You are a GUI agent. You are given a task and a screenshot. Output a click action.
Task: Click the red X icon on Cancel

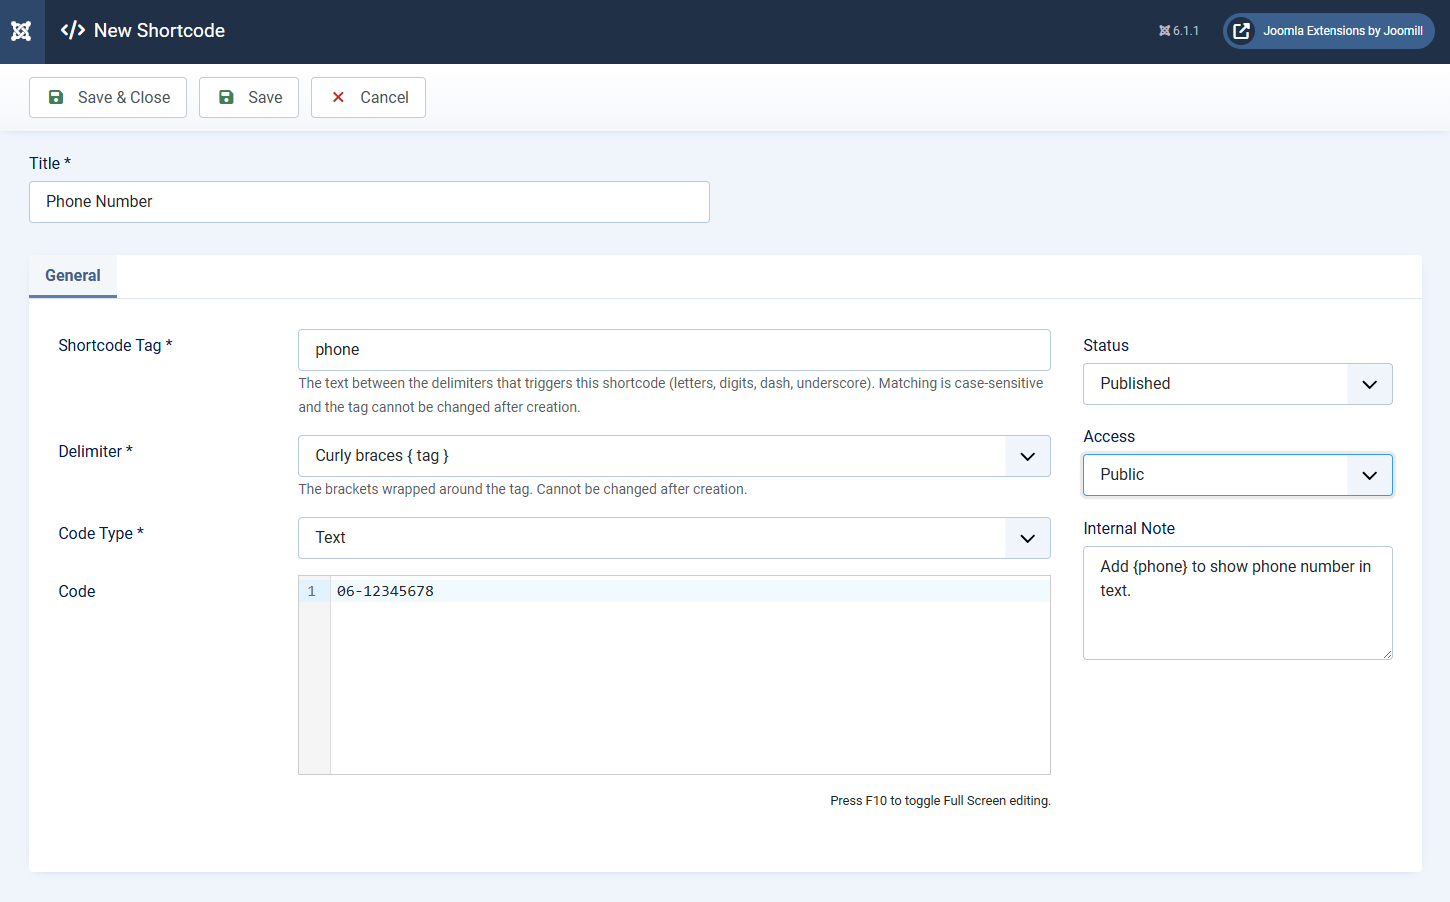(338, 98)
